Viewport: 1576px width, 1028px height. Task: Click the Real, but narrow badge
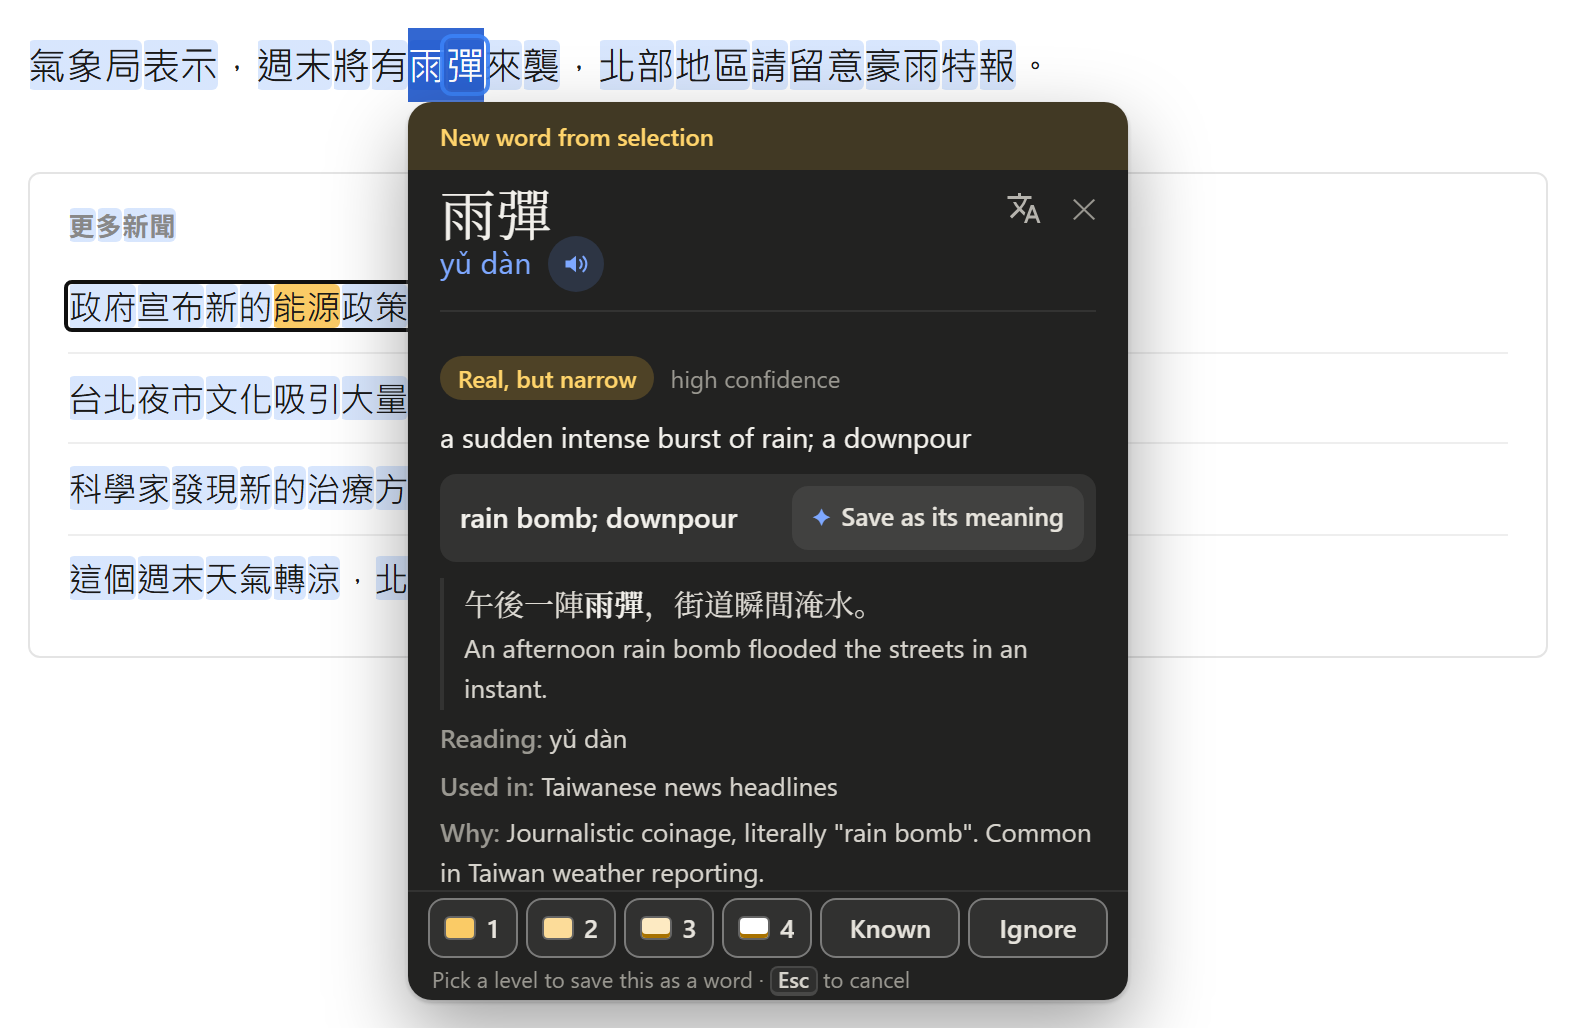(x=547, y=379)
